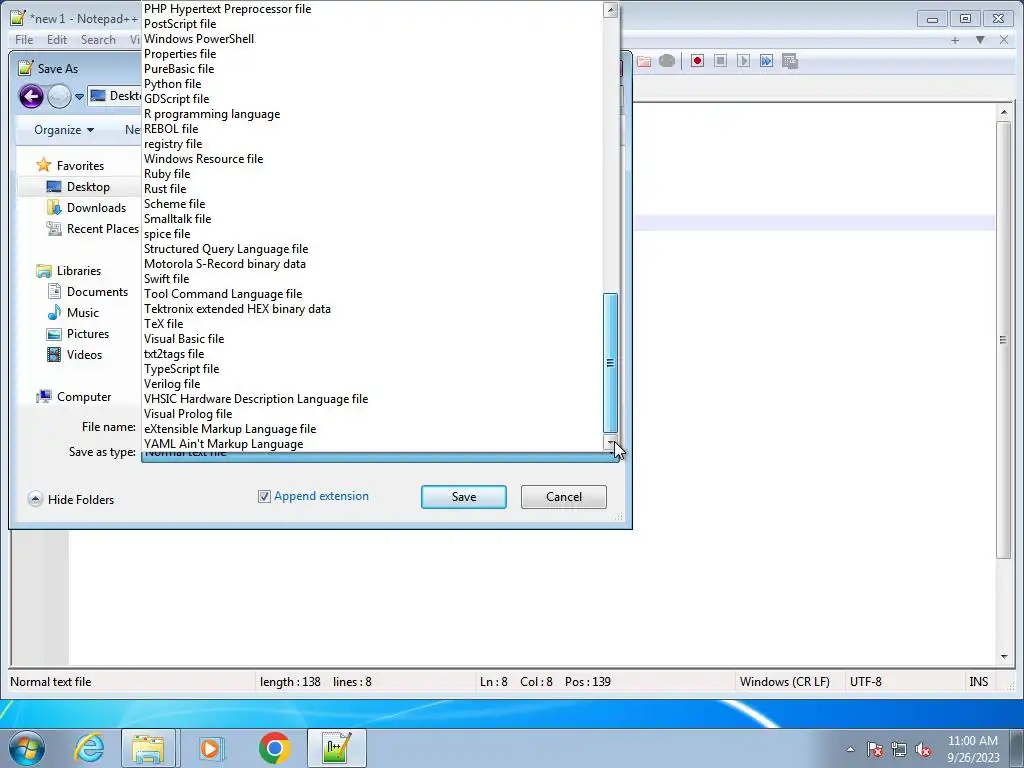Click the Notepad++ tab list dropdown arrow
The image size is (1024, 768).
coord(980,40)
